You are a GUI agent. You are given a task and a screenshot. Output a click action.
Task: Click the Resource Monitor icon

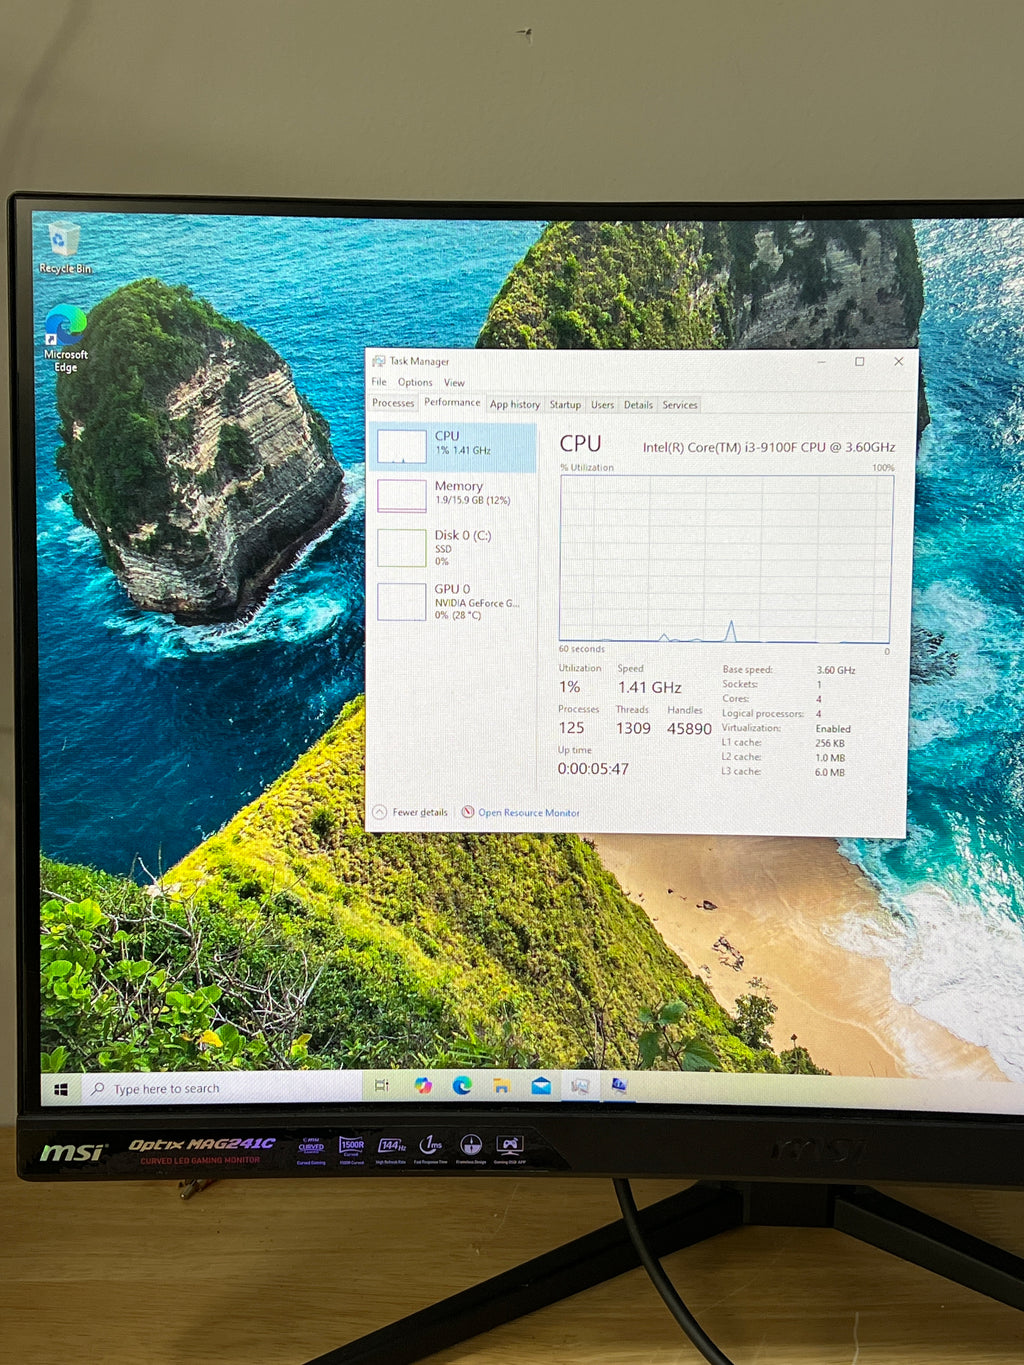(467, 812)
